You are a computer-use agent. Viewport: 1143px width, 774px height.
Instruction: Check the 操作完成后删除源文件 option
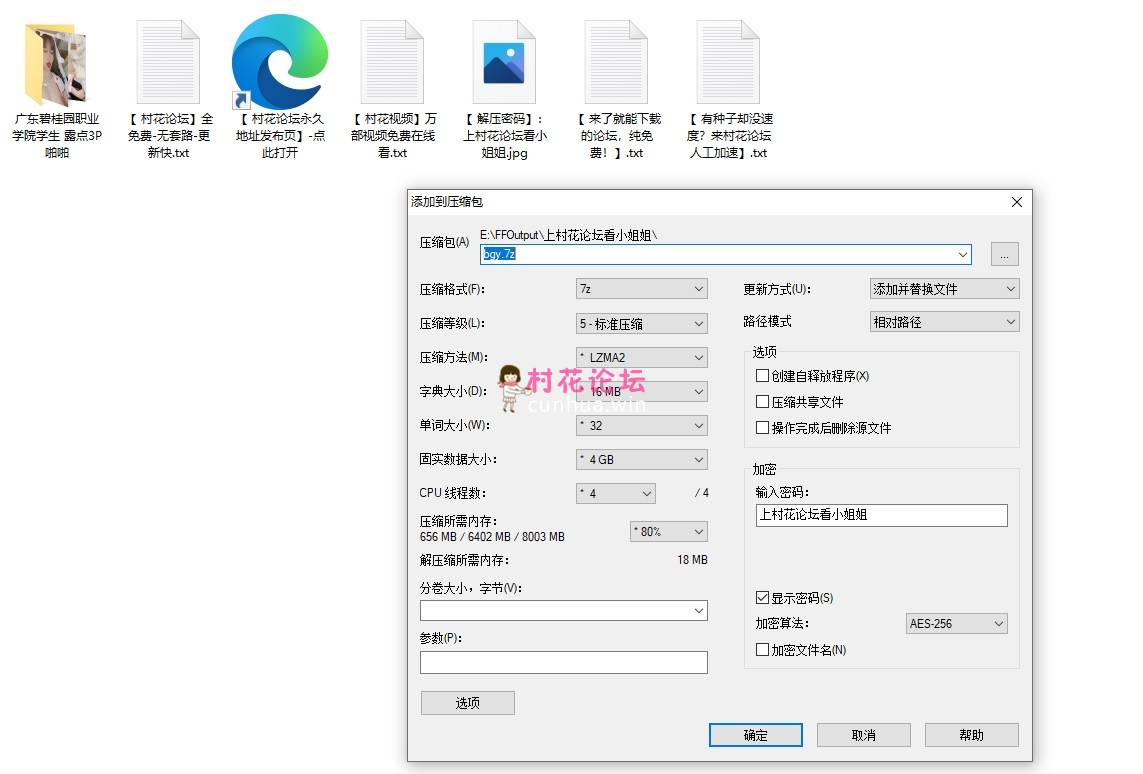(763, 428)
